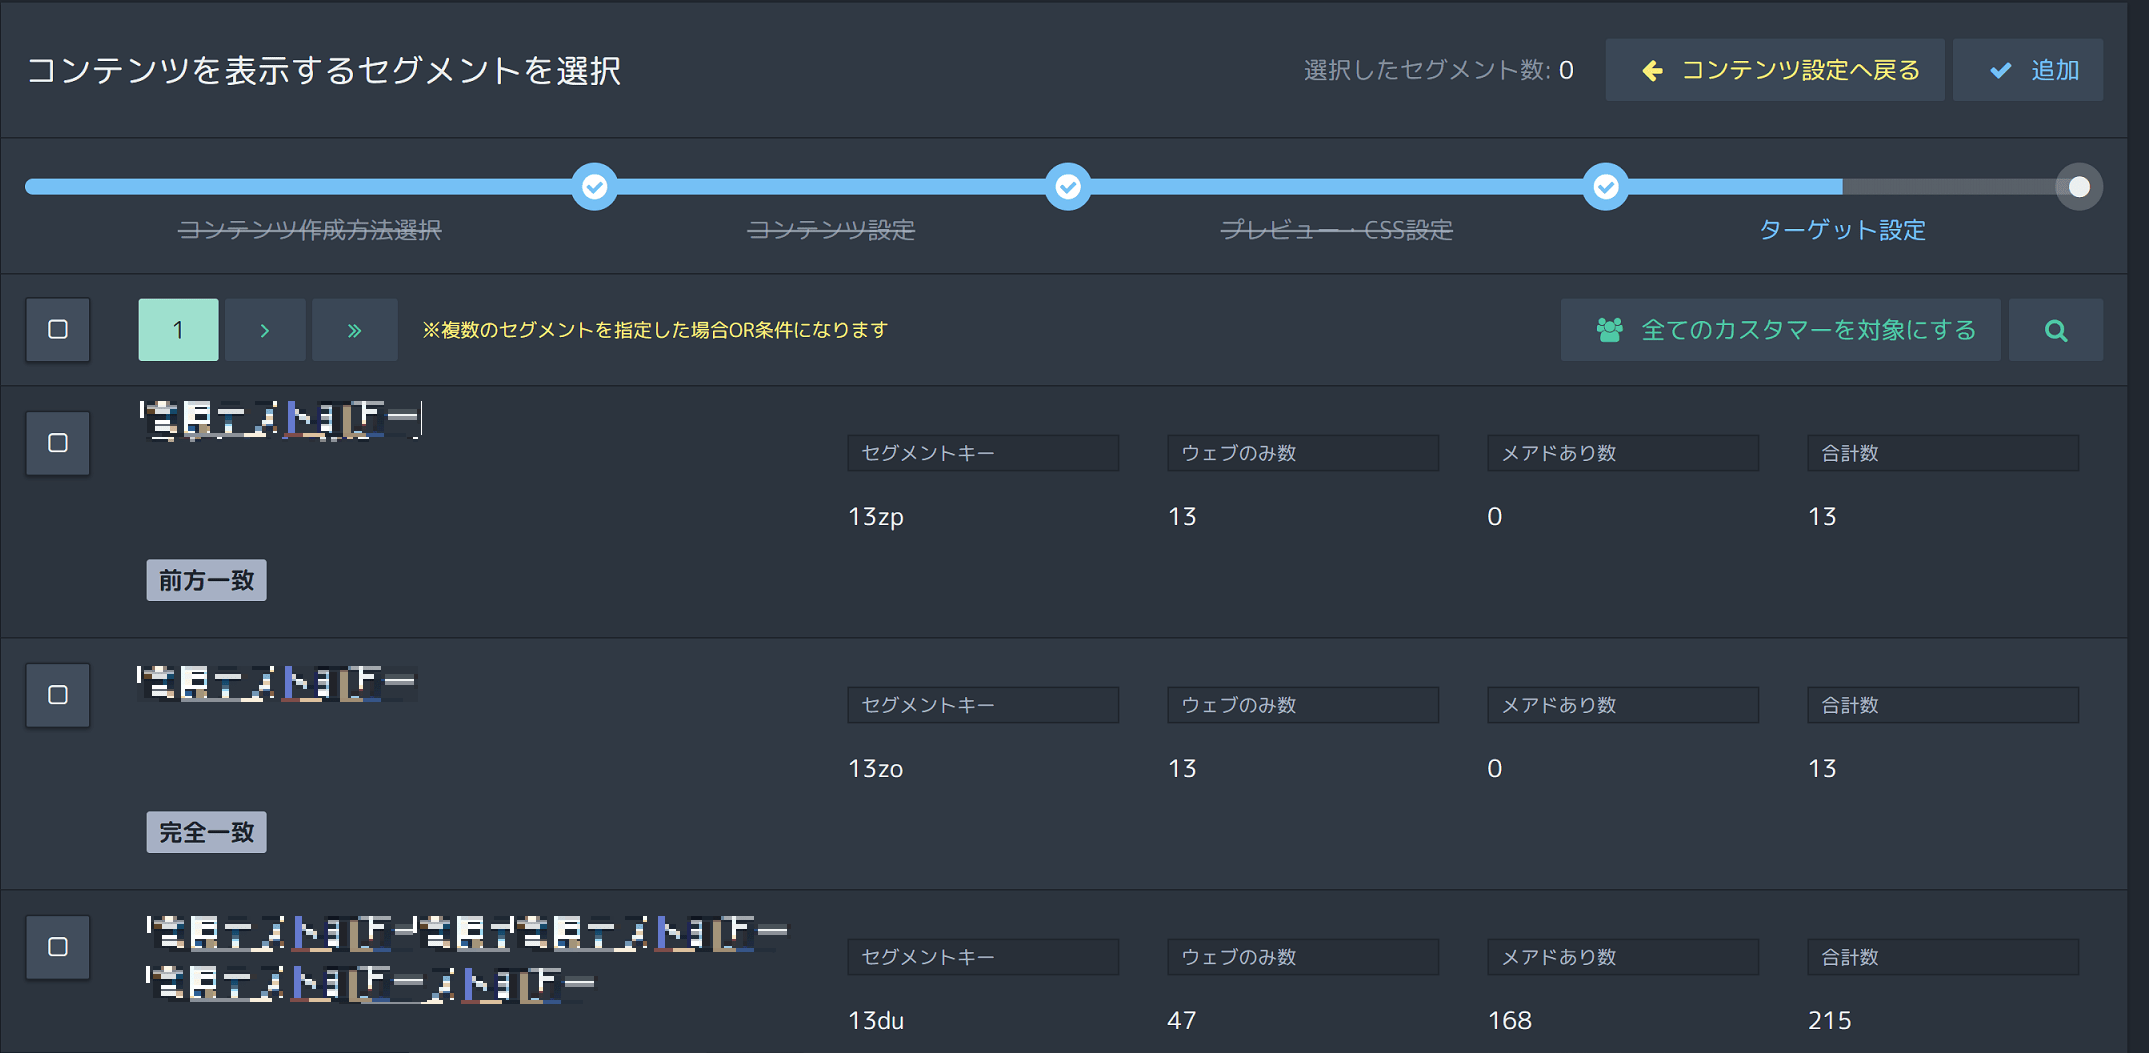
Task: Click the total value 215
Action: tap(1830, 1021)
